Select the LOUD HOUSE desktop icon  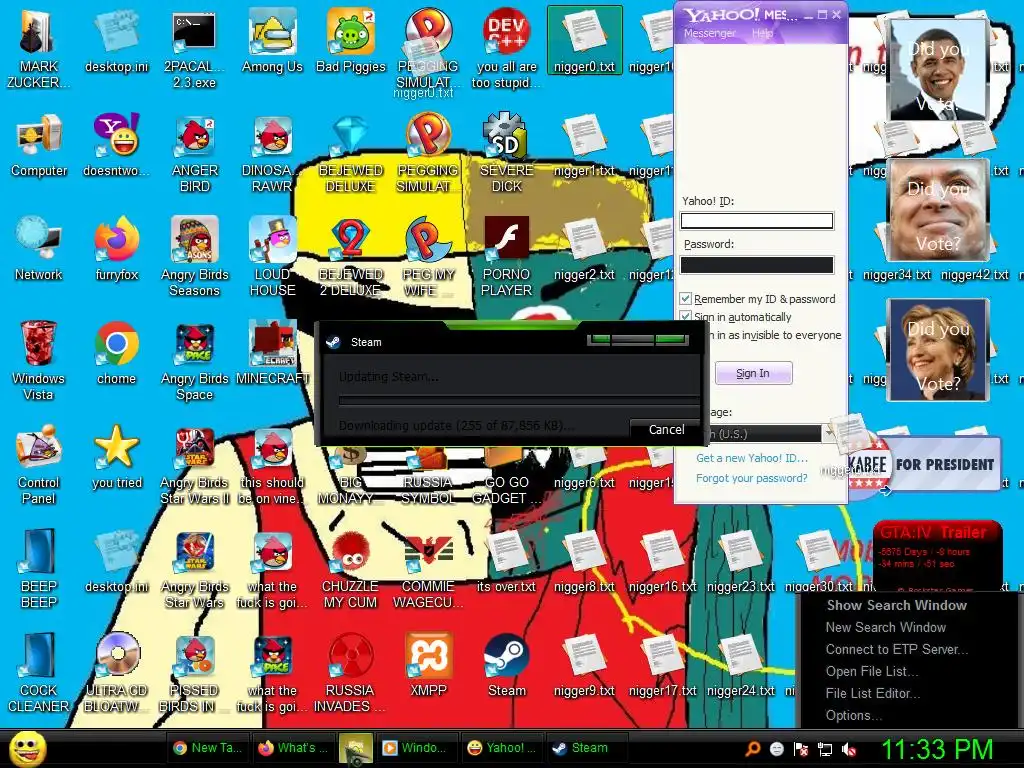[272, 257]
